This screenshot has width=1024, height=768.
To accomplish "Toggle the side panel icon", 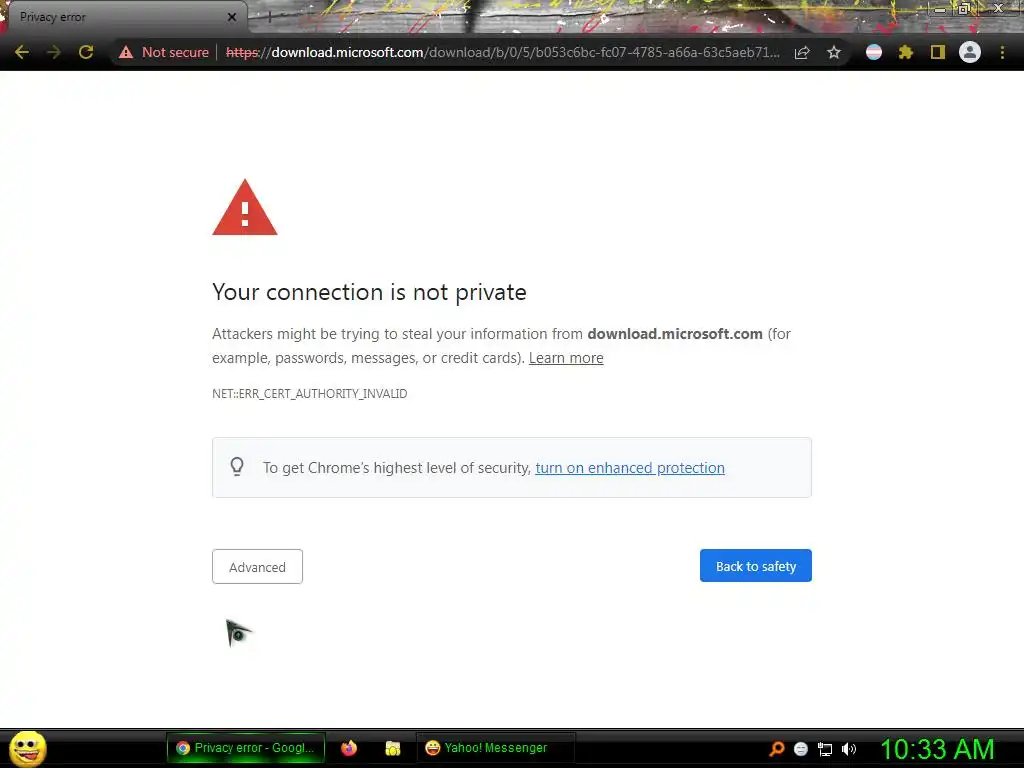I will [938, 52].
